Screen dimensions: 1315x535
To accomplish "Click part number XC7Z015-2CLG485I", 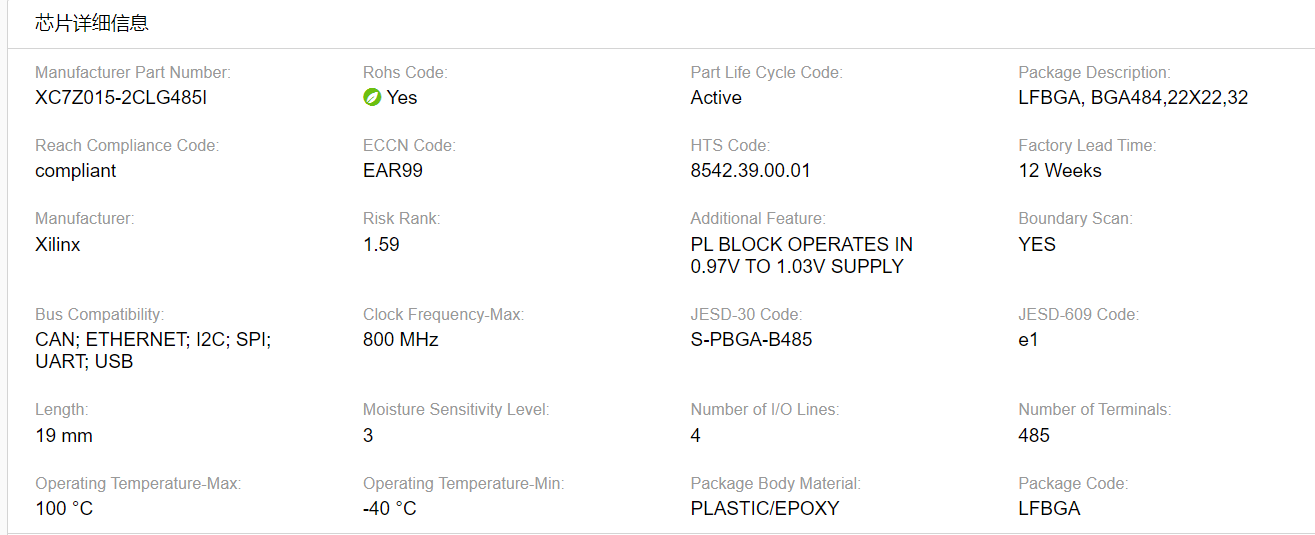I will [121, 97].
